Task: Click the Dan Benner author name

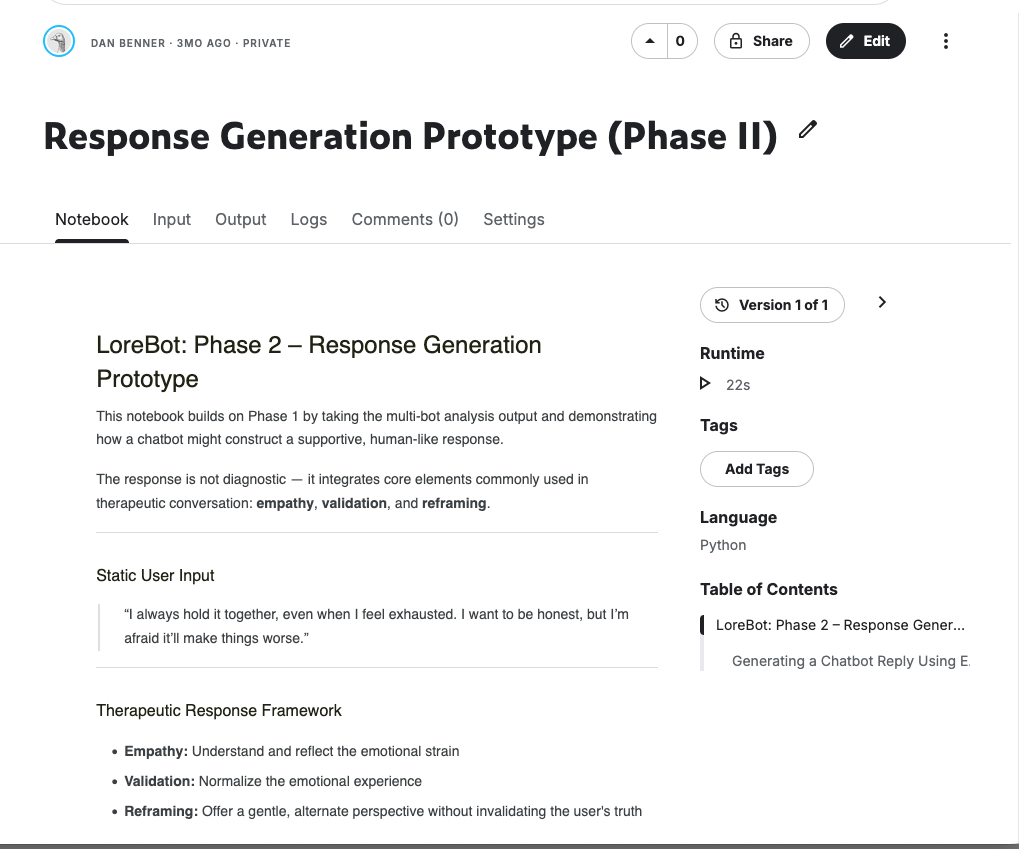Action: coord(130,43)
